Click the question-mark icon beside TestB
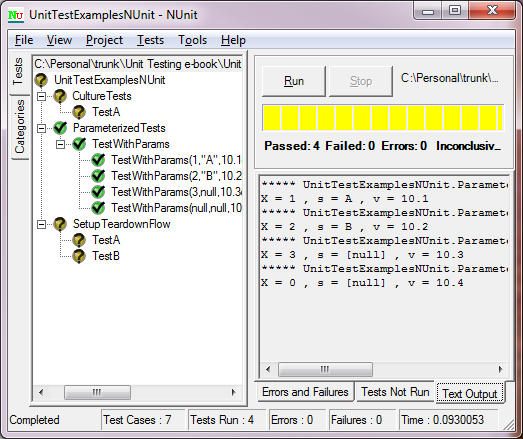The width and height of the screenshot is (523, 439). click(79, 256)
